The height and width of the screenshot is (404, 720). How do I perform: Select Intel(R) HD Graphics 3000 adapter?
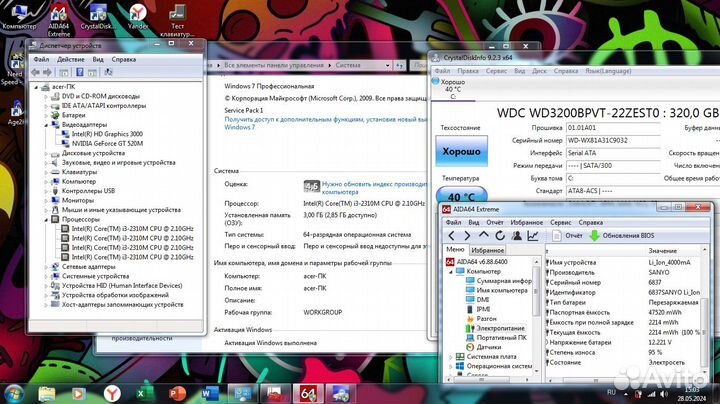click(107, 134)
